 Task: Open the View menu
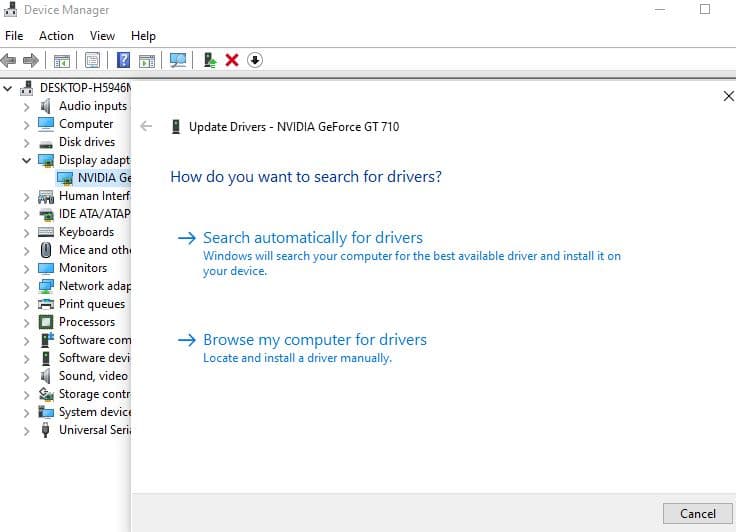tap(102, 36)
